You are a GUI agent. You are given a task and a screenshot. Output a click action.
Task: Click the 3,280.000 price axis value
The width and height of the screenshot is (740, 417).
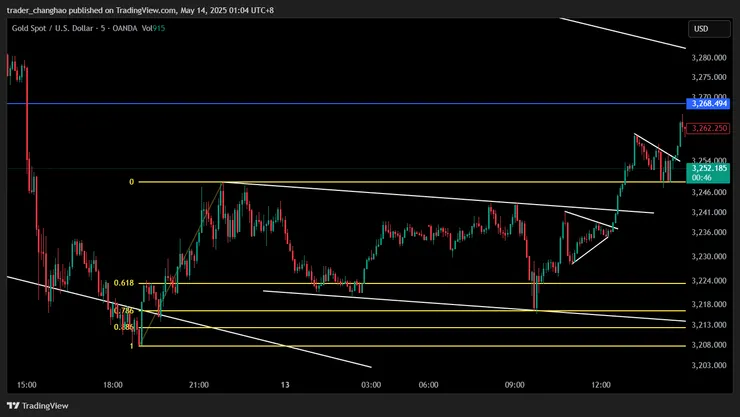(x=709, y=58)
